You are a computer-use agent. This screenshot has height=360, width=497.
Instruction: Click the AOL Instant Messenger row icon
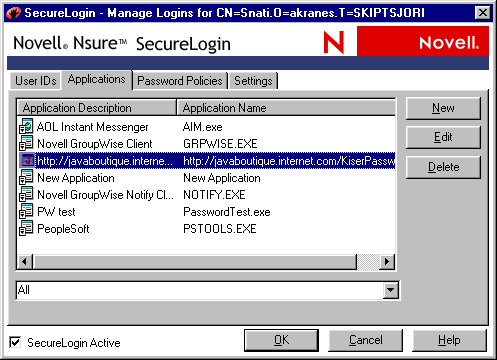coord(26,126)
